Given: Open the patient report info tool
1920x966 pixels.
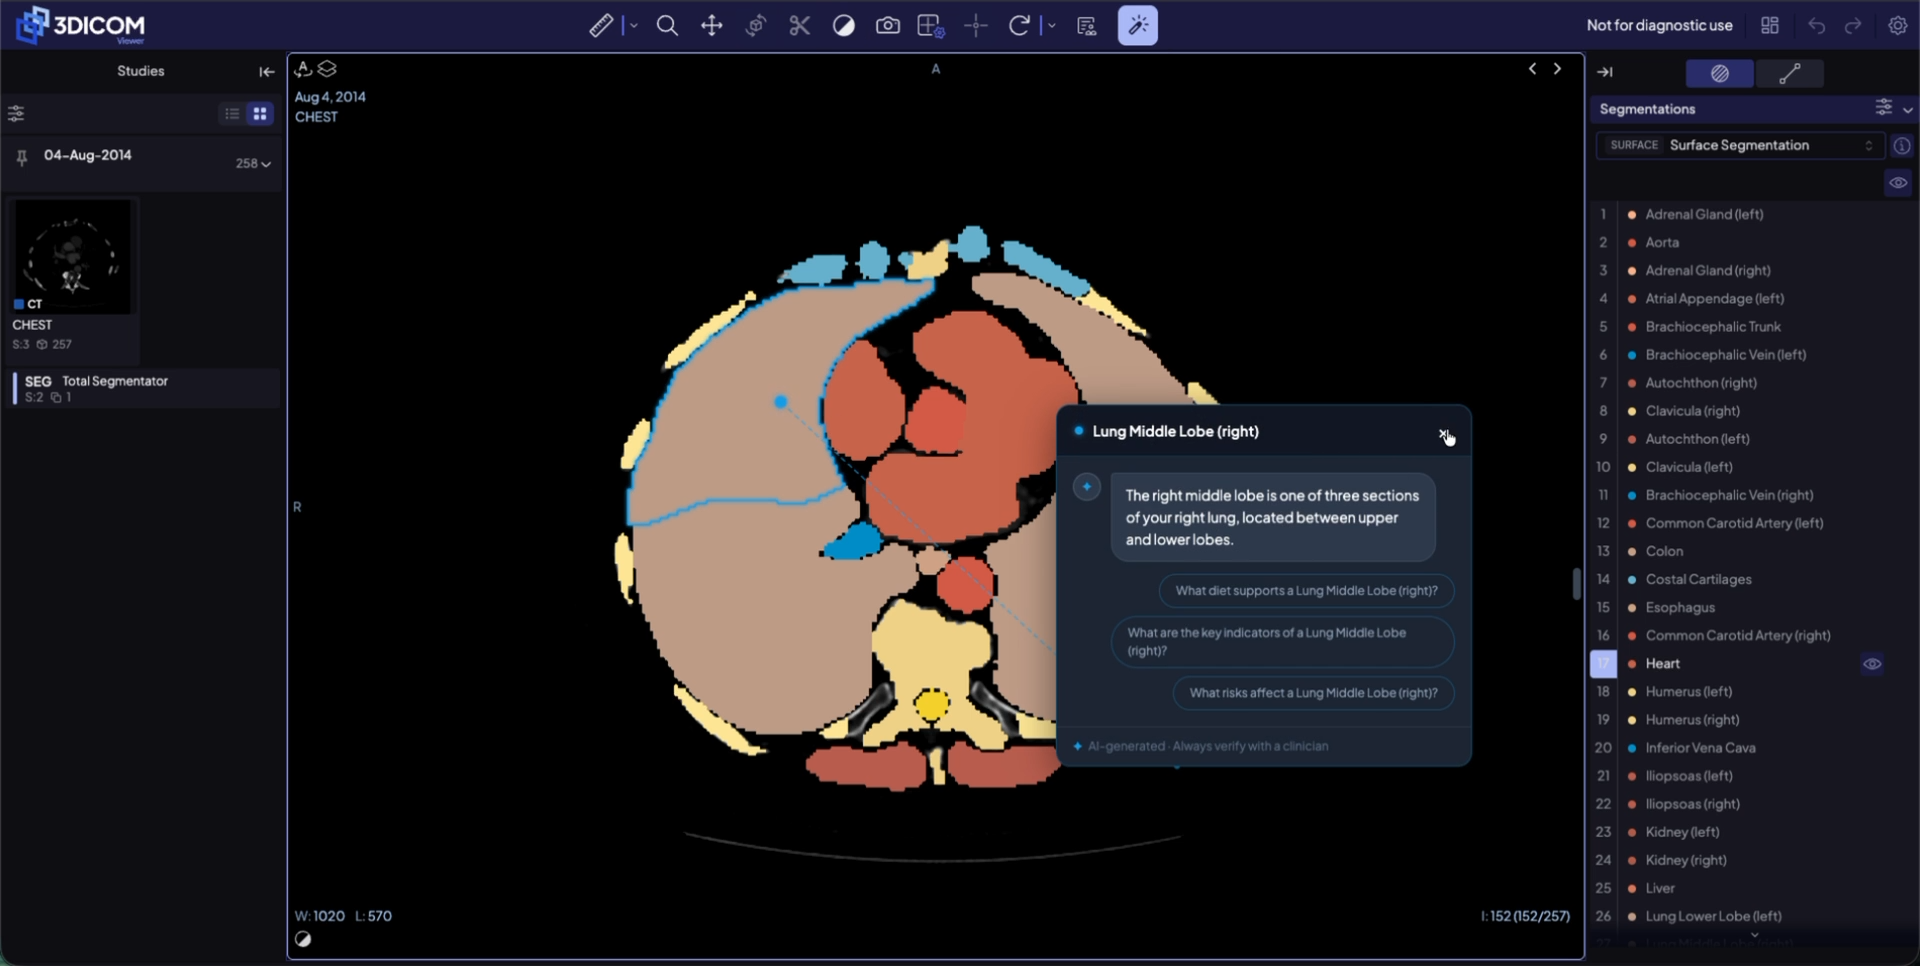Looking at the screenshot, I should coord(1086,26).
